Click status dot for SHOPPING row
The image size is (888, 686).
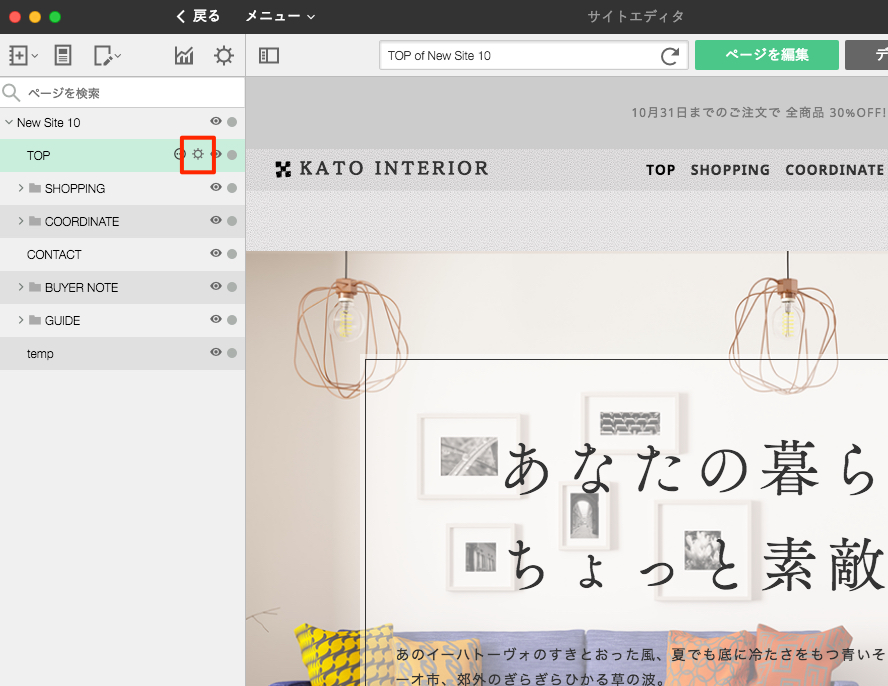232,188
